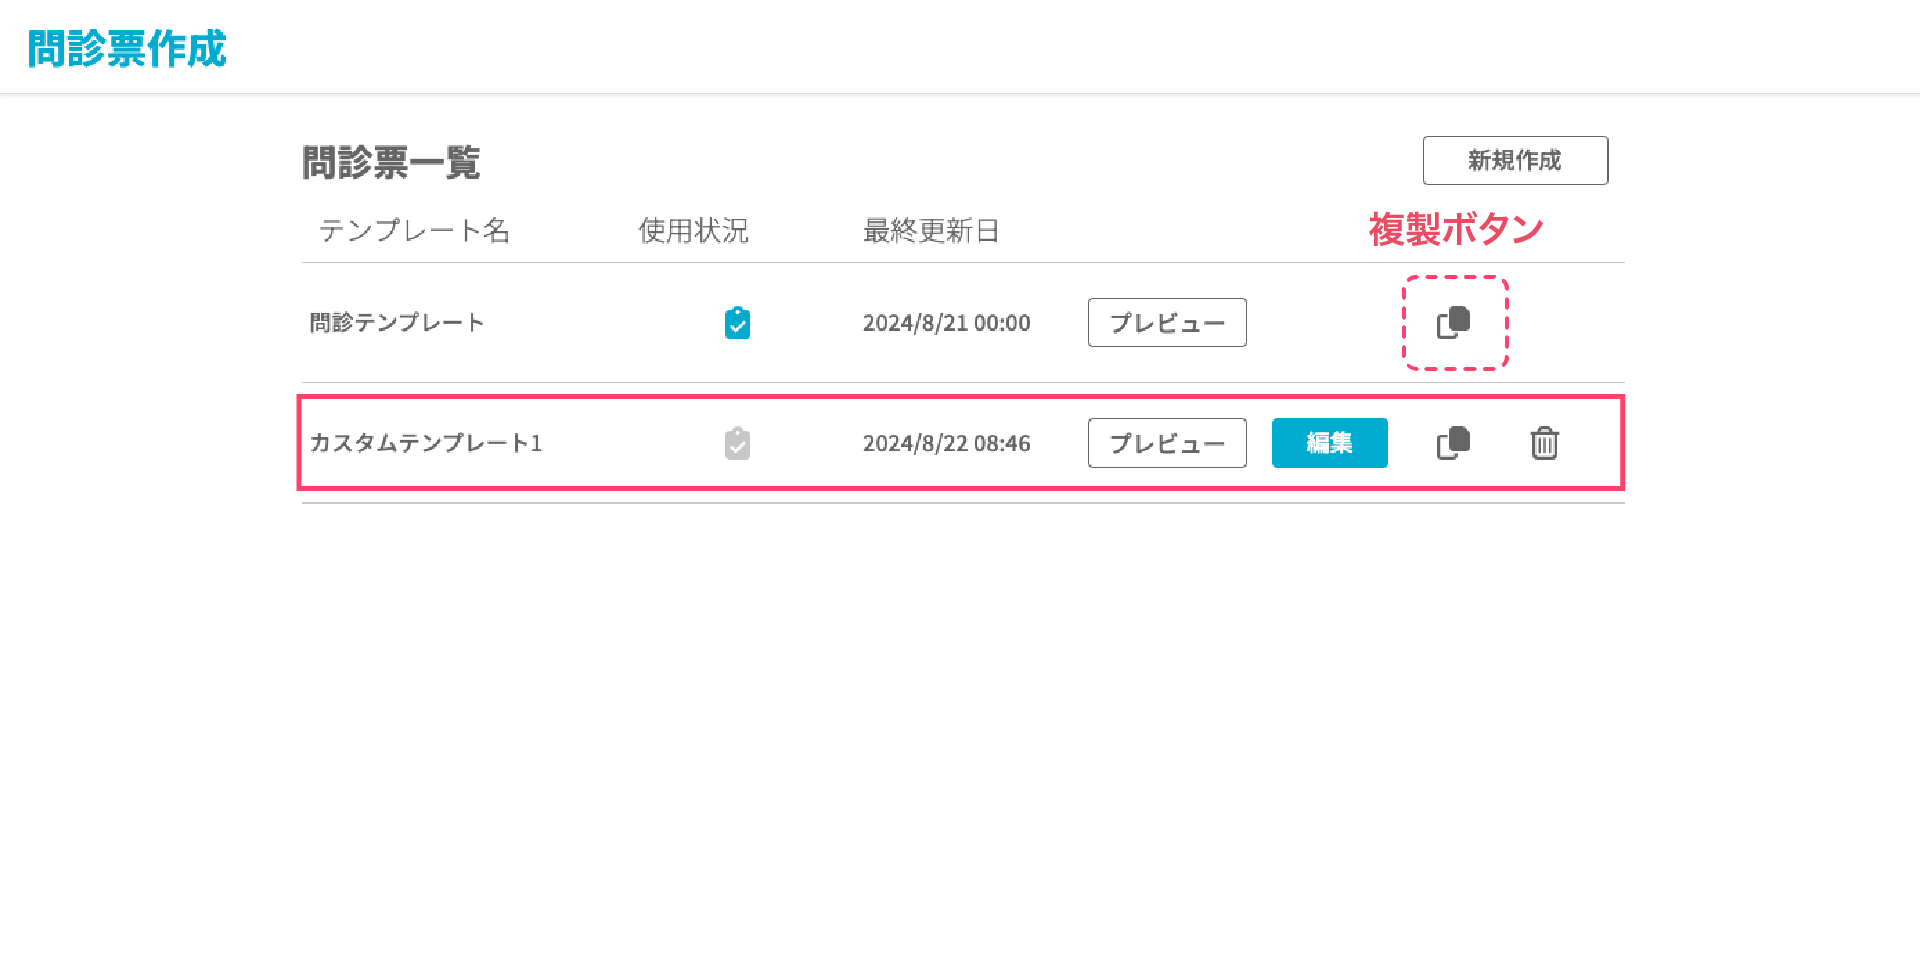The width and height of the screenshot is (1920, 970).
Task: Select the 問診テンプレート row name
Action: (397, 323)
